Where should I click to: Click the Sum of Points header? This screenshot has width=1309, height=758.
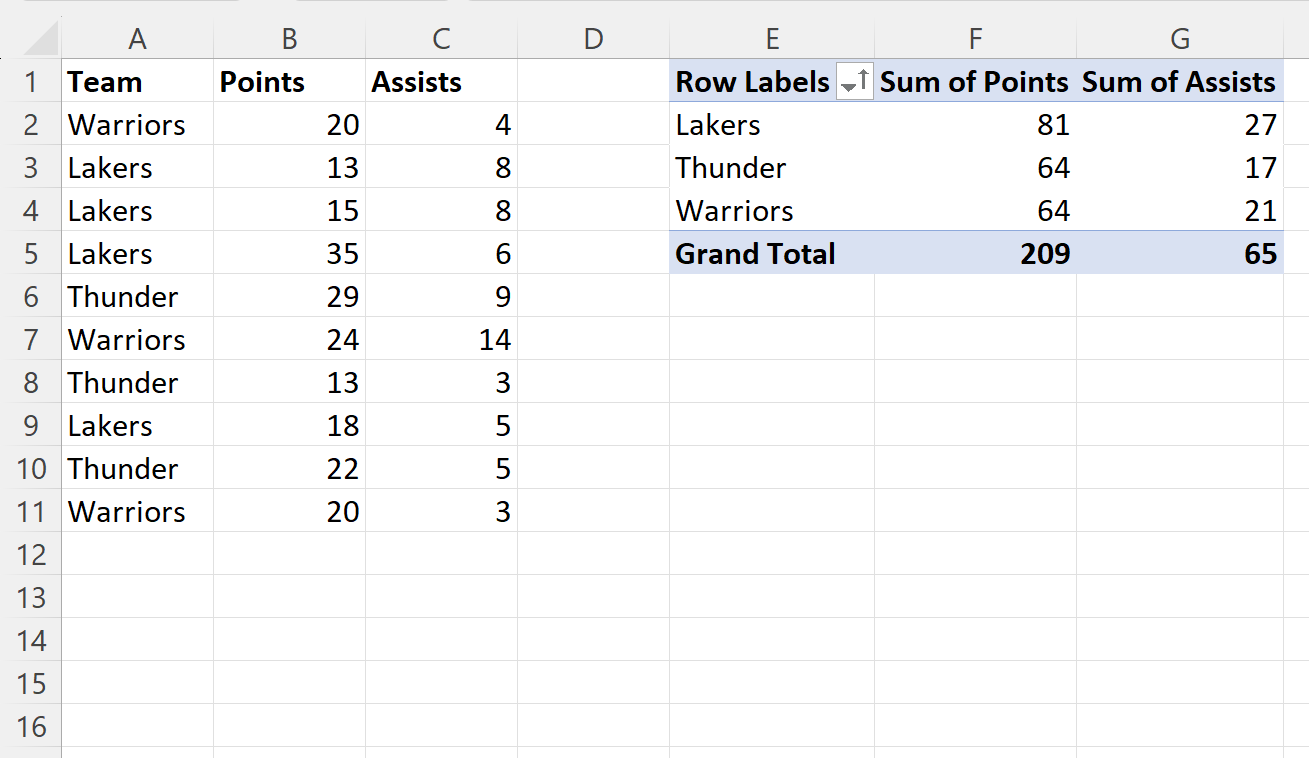pyautogui.click(x=976, y=82)
